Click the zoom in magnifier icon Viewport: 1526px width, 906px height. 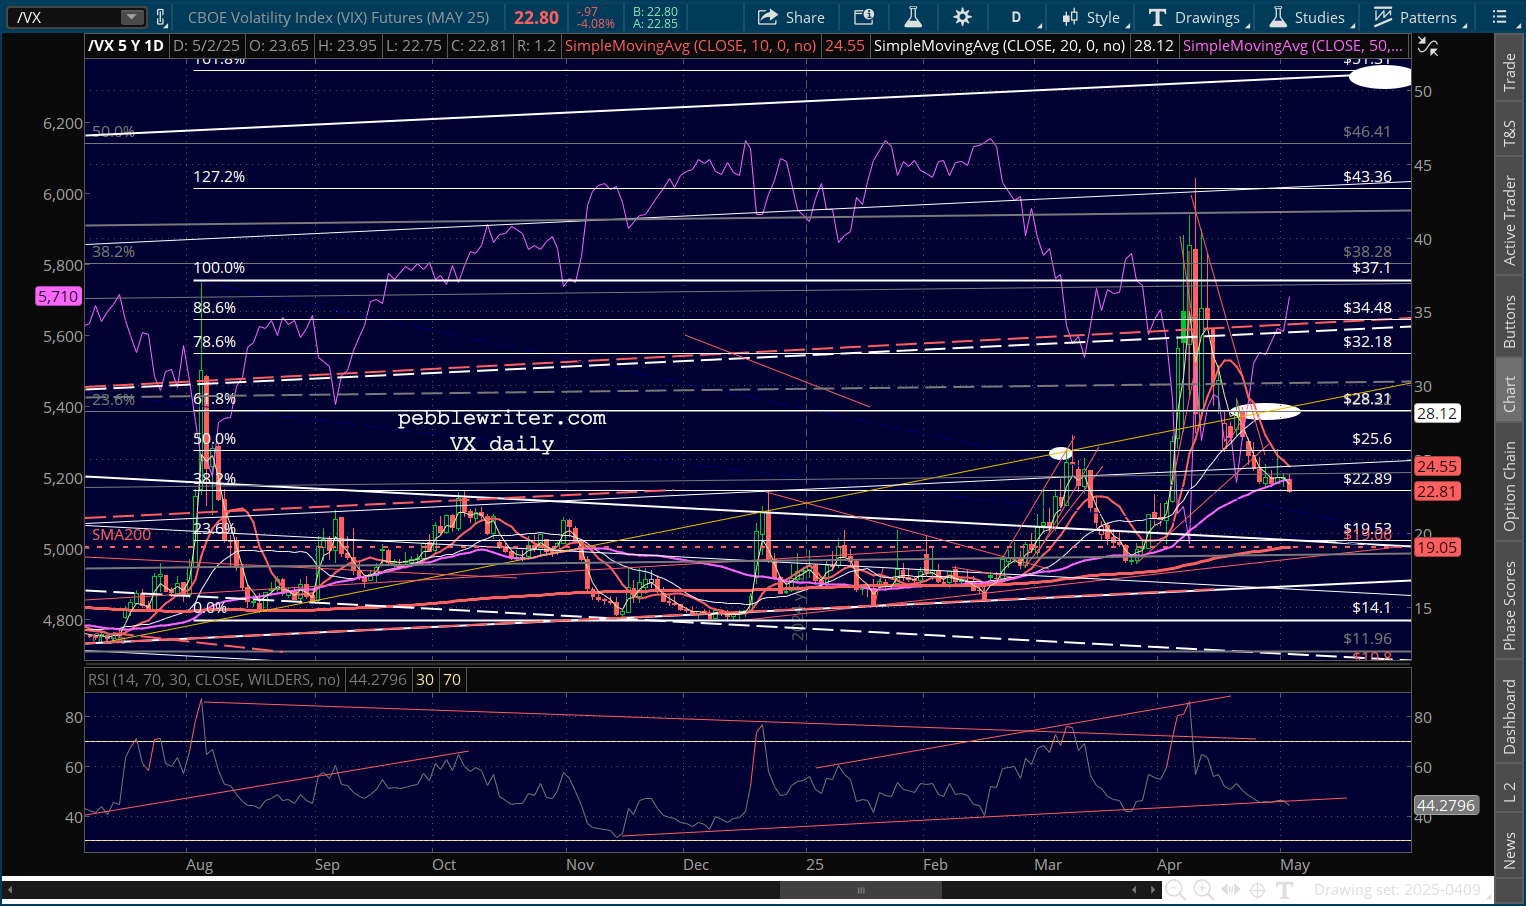point(1204,890)
